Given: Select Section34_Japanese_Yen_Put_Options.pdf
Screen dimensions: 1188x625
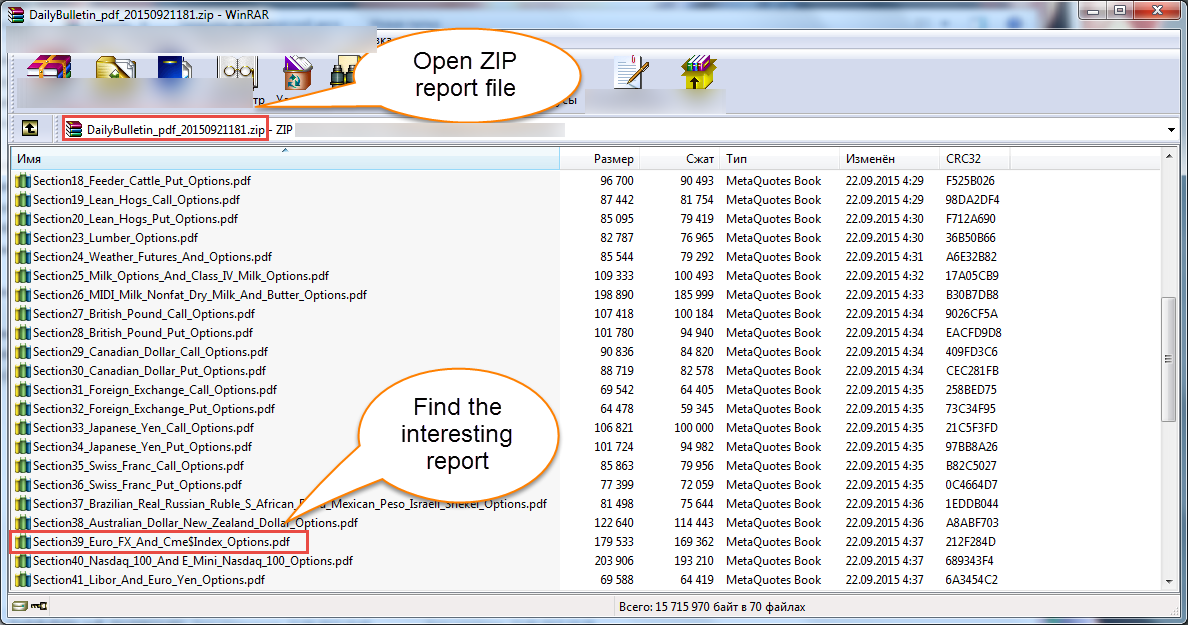Looking at the screenshot, I should (142, 446).
